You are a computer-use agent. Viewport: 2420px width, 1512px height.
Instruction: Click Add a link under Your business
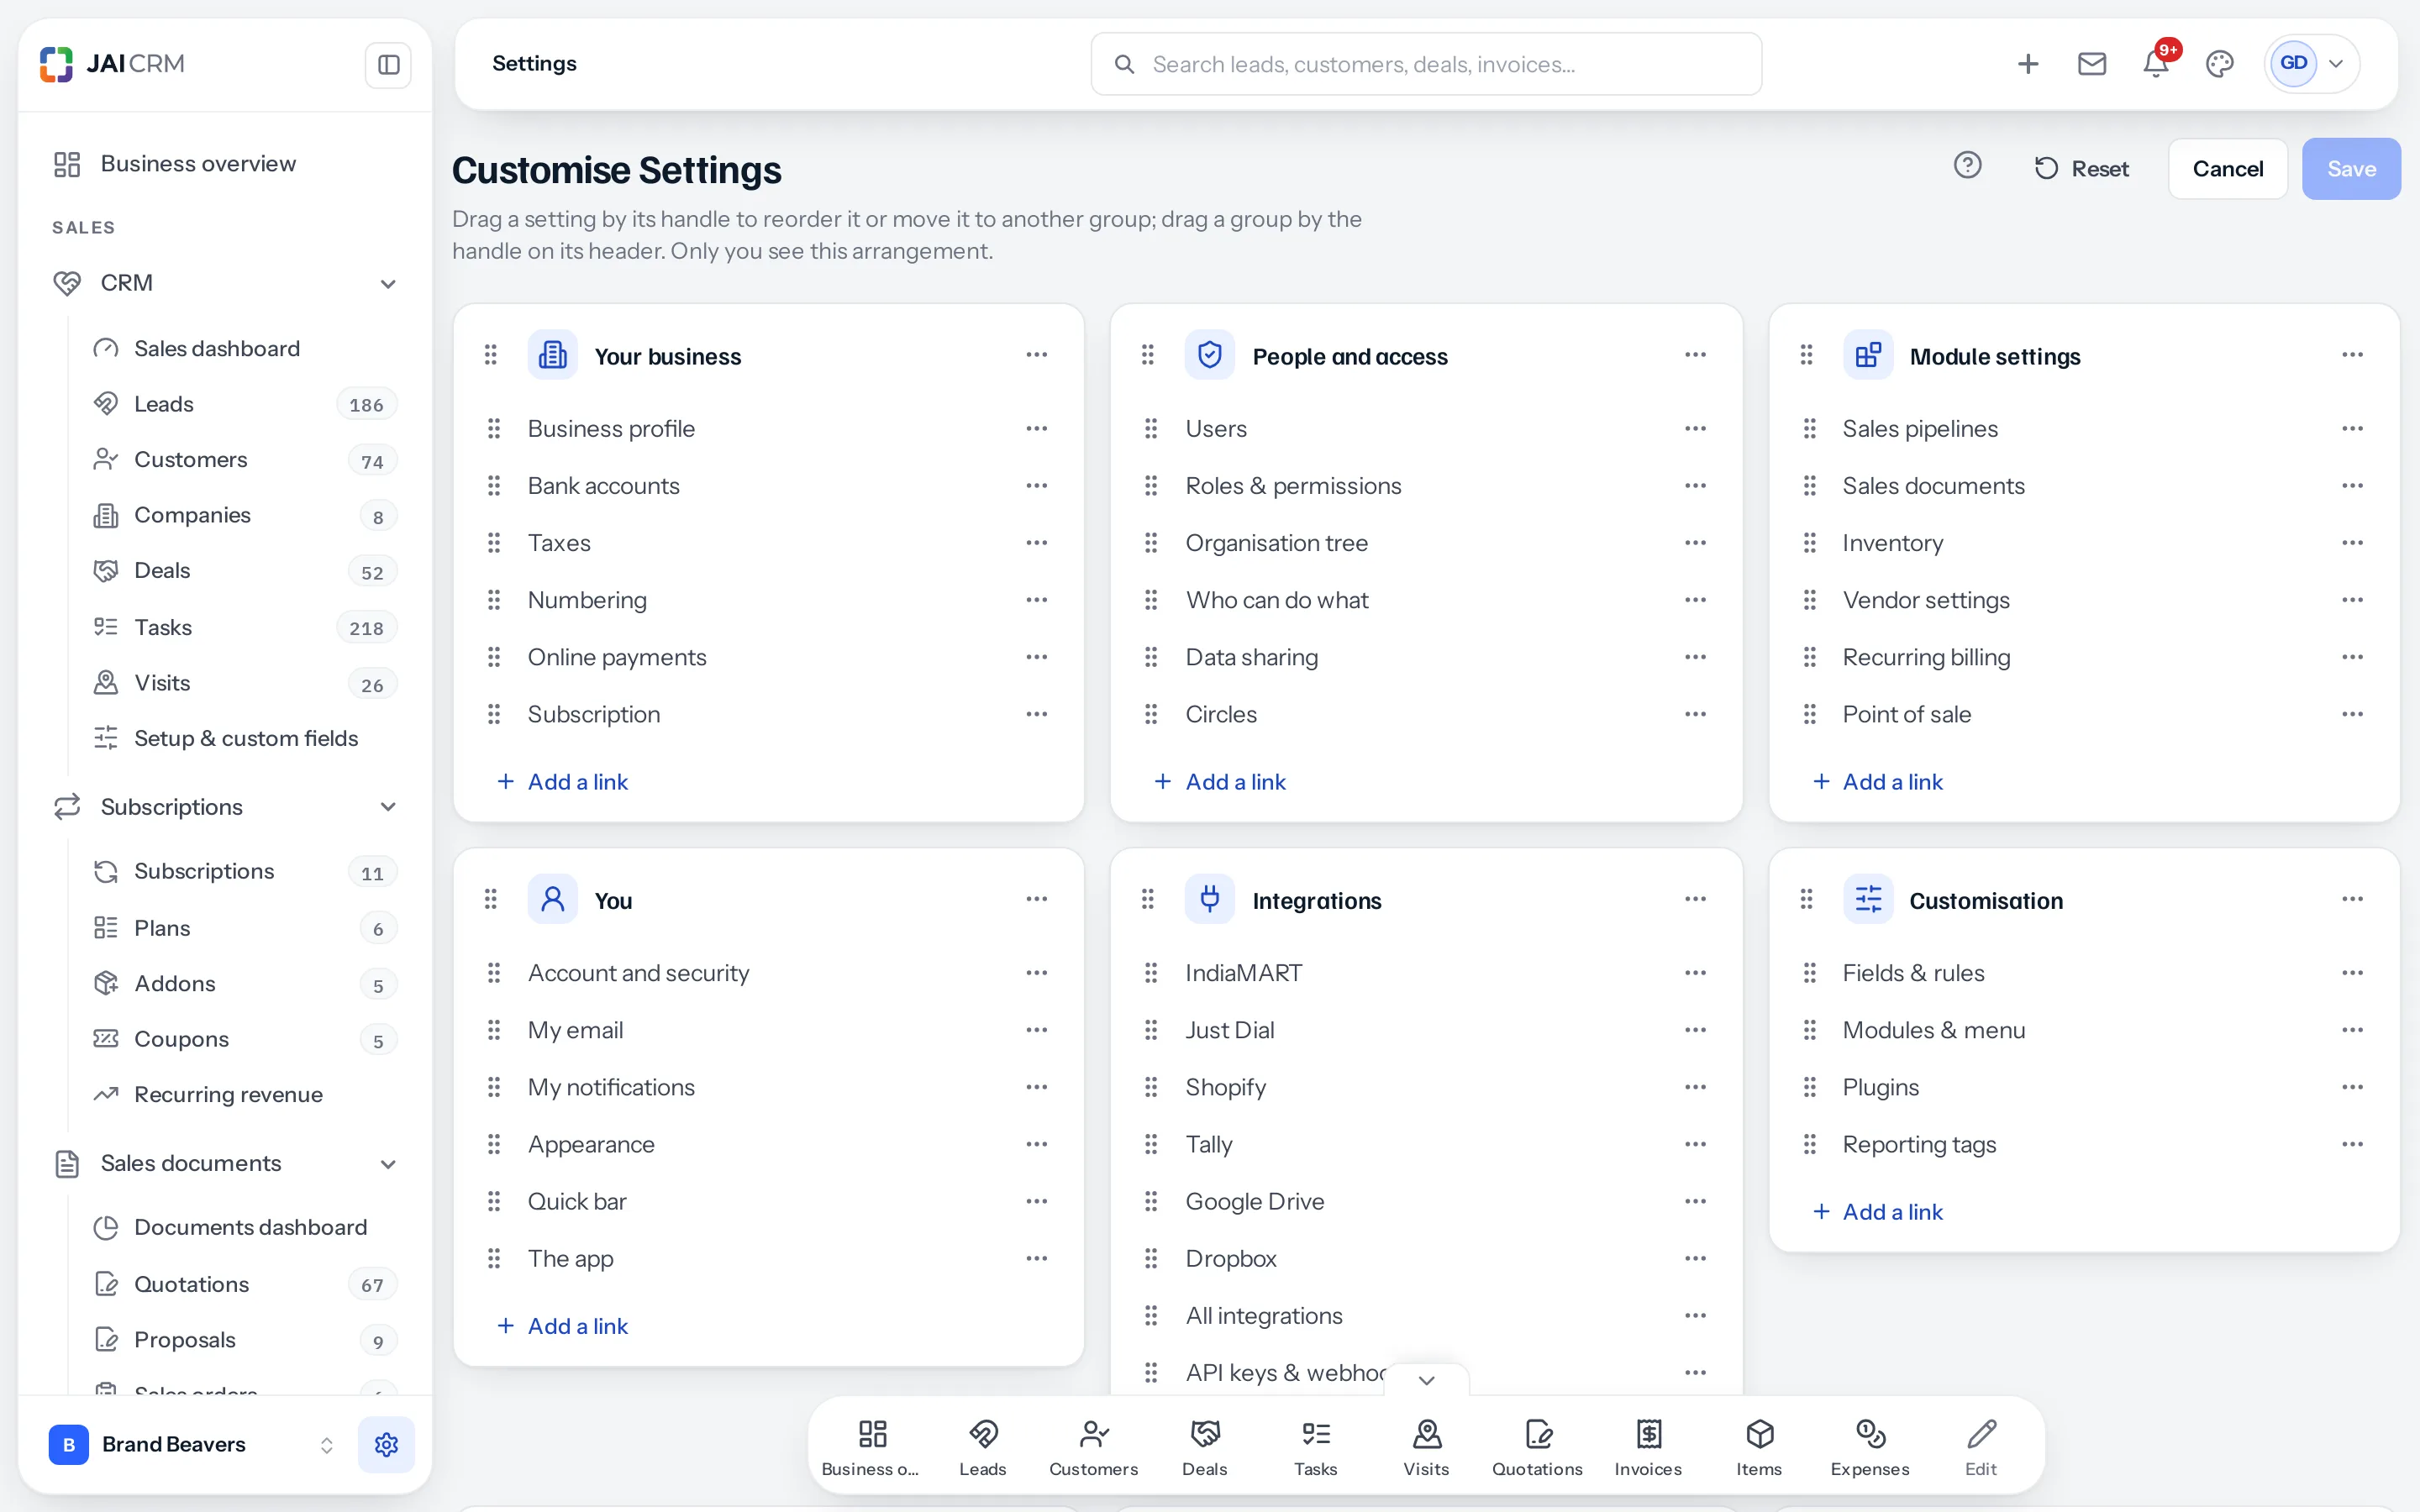(563, 782)
